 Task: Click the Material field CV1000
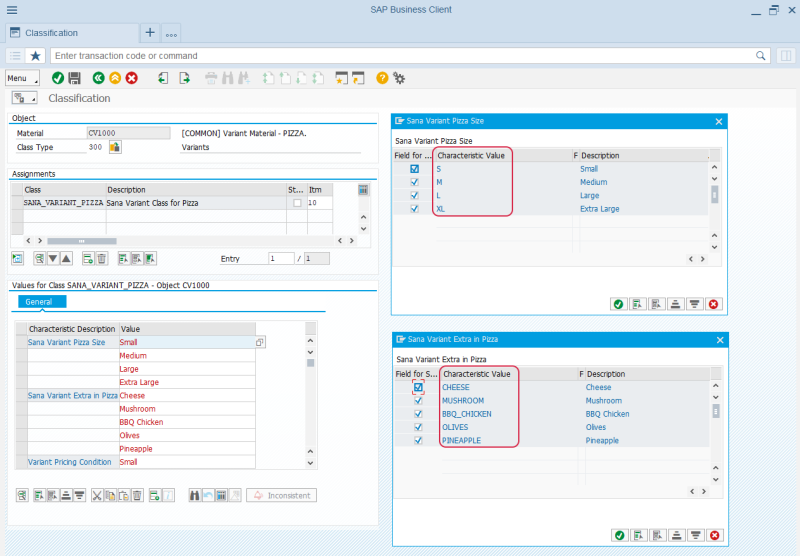[x=129, y=133]
